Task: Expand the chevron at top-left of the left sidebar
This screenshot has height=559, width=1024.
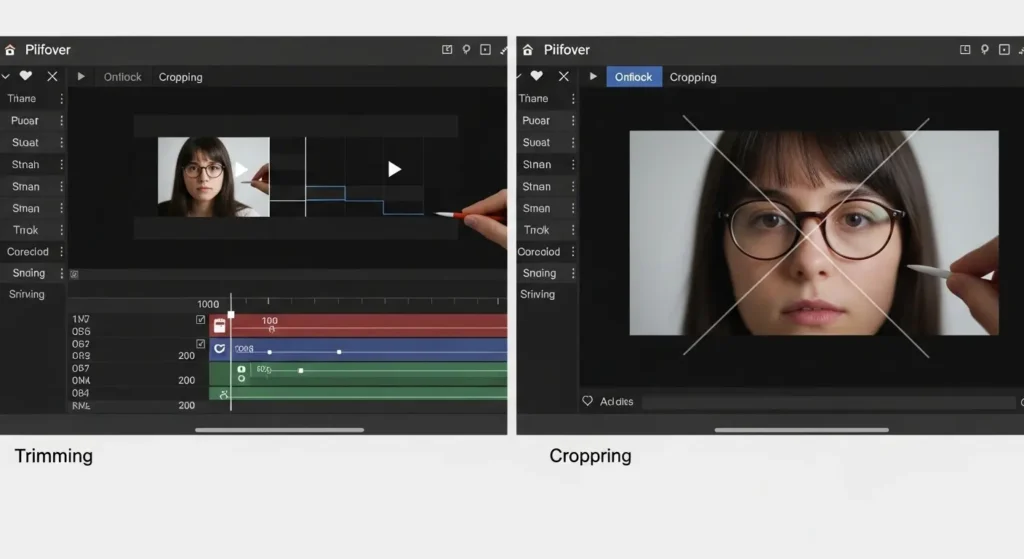Action: pyautogui.click(x=6, y=76)
